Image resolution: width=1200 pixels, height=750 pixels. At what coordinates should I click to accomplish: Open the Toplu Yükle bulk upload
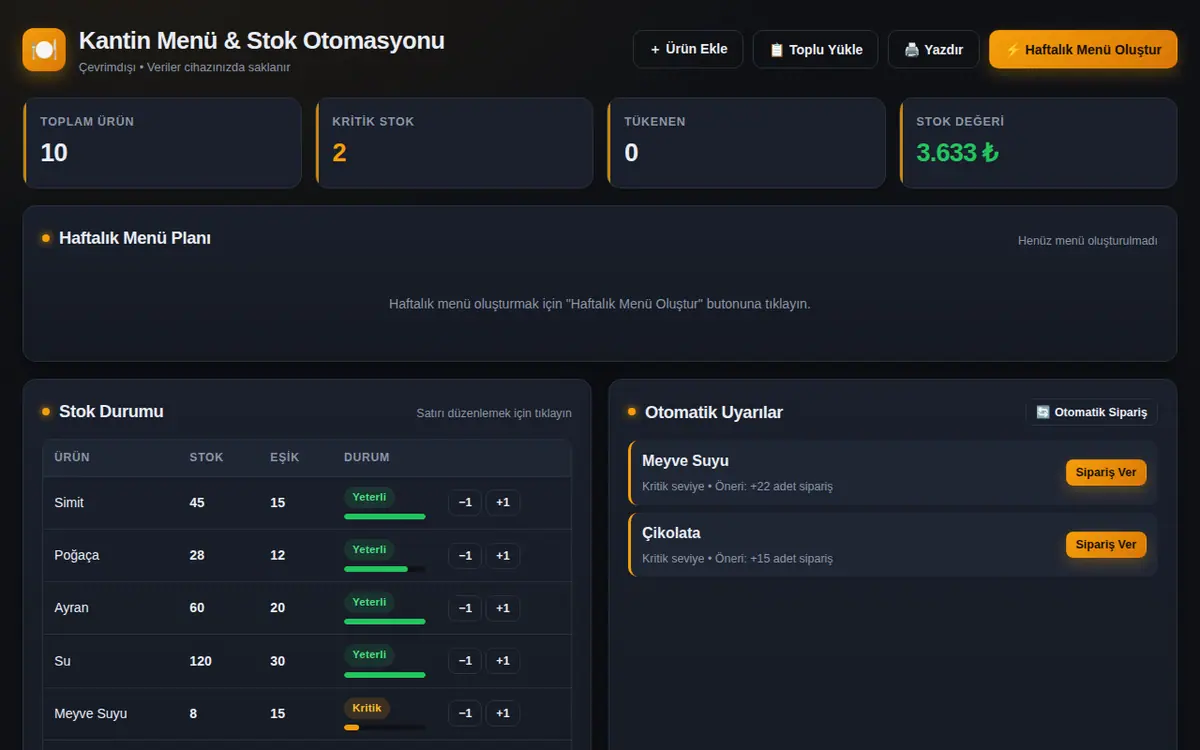pos(815,49)
